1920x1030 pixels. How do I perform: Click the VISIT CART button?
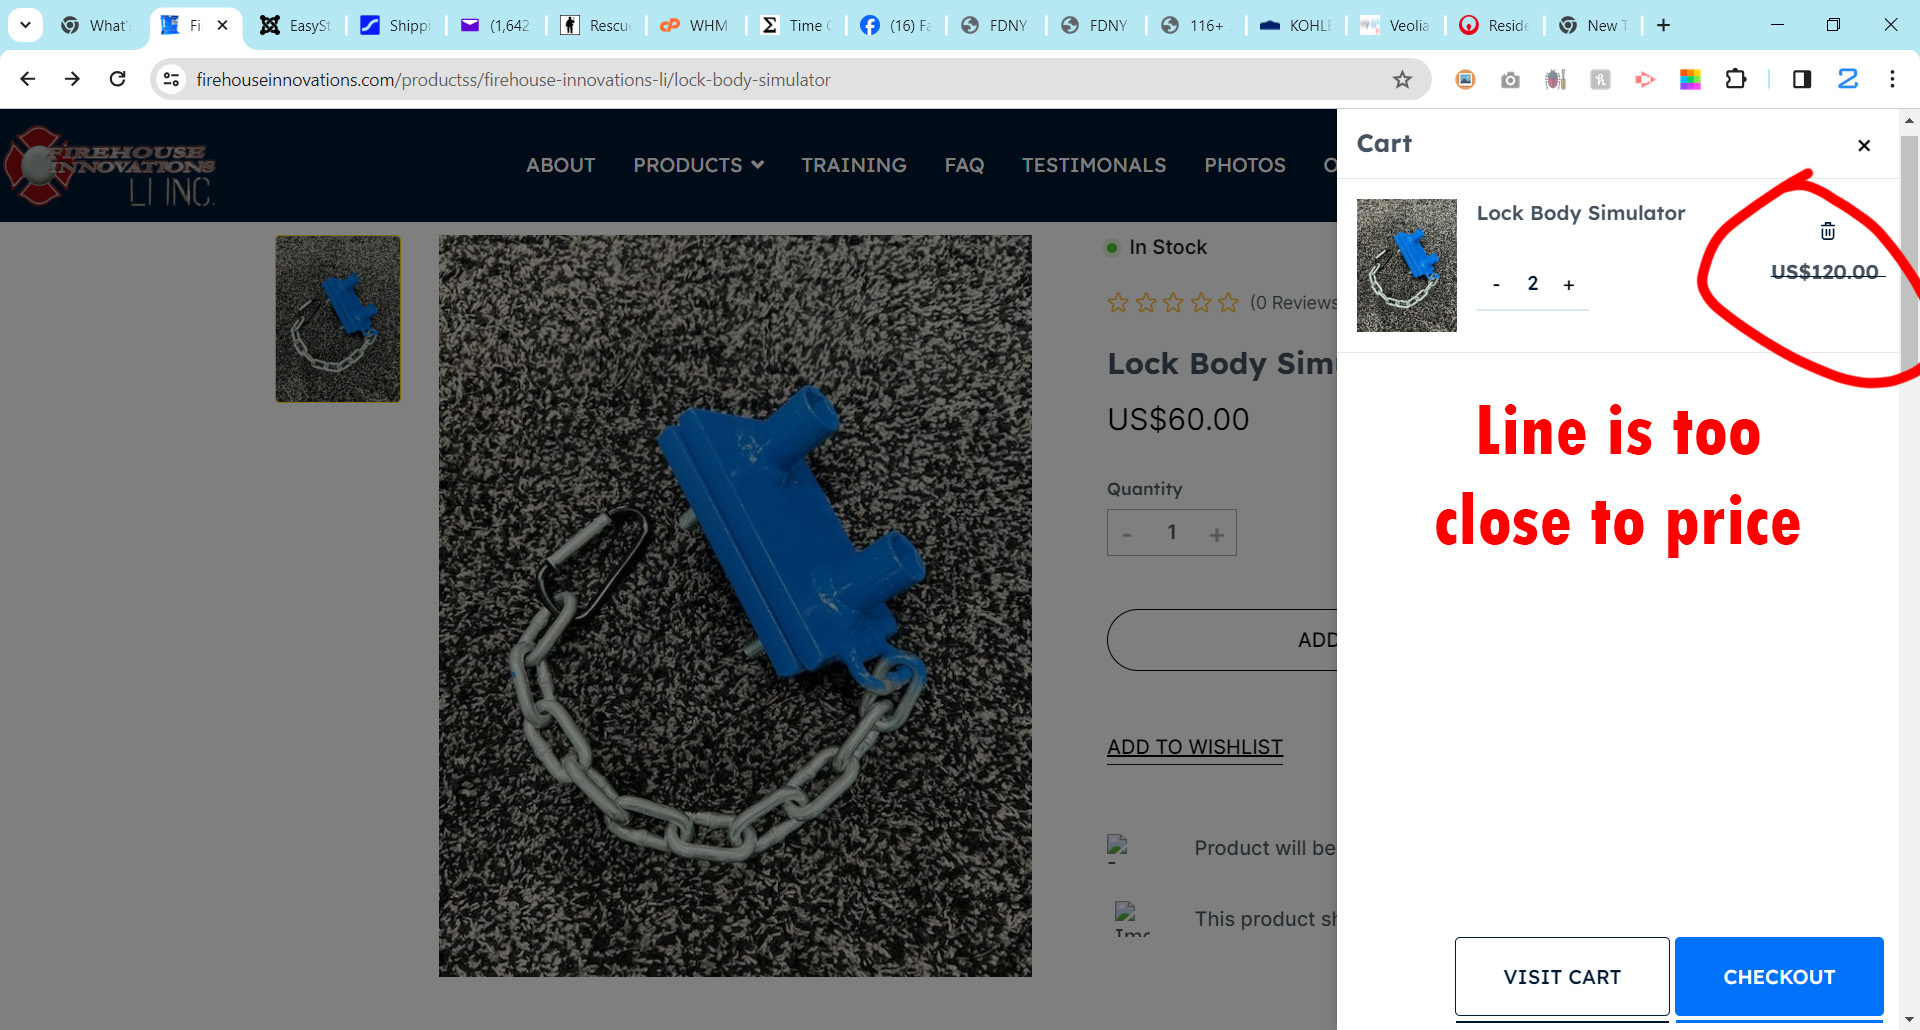(1561, 977)
